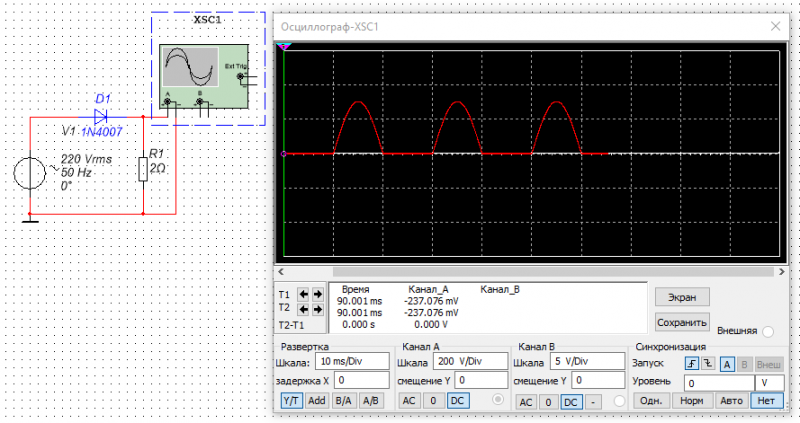Click Развертка Шкала field 10 ms/Div
Viewport: 800px width, 423px height.
[352, 361]
